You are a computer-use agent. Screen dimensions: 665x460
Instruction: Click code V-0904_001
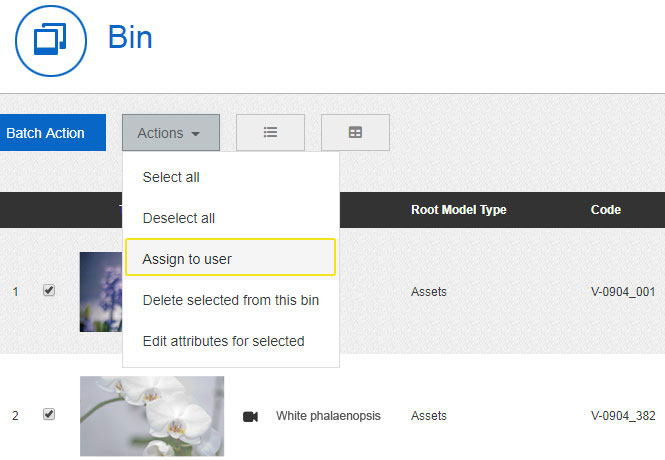622,292
